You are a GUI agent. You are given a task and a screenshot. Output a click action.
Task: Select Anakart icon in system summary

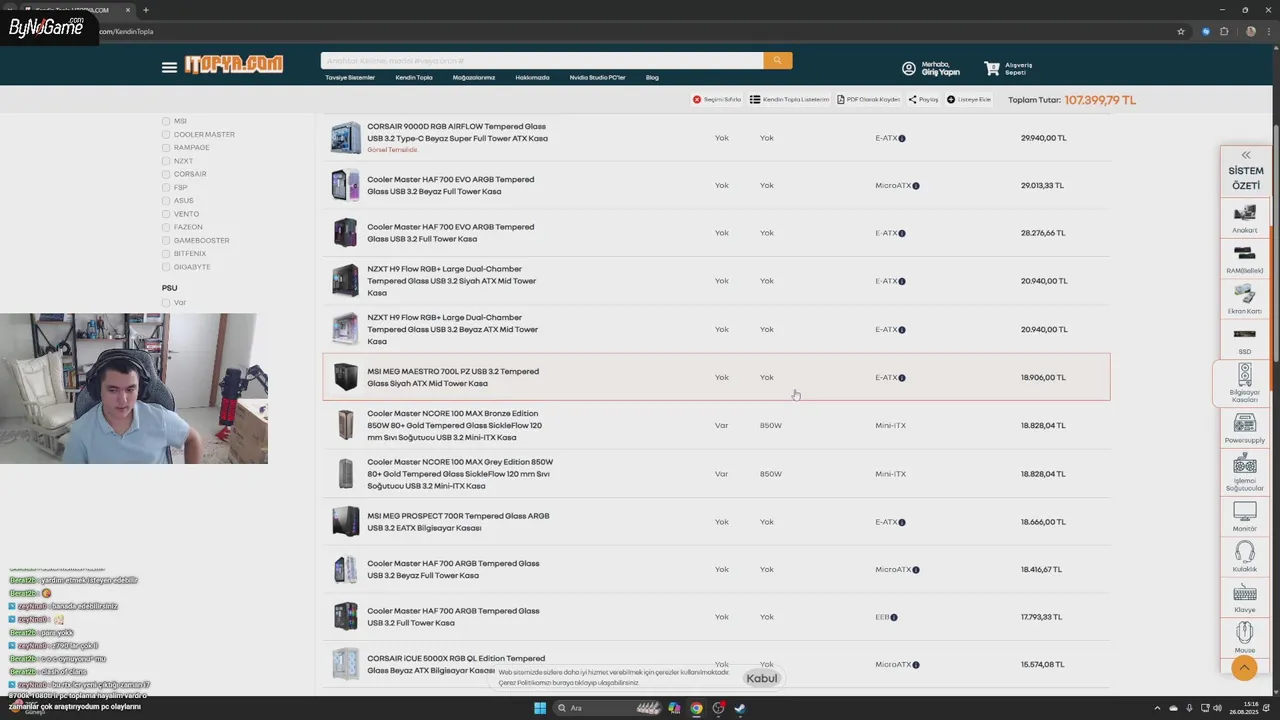(1245, 213)
